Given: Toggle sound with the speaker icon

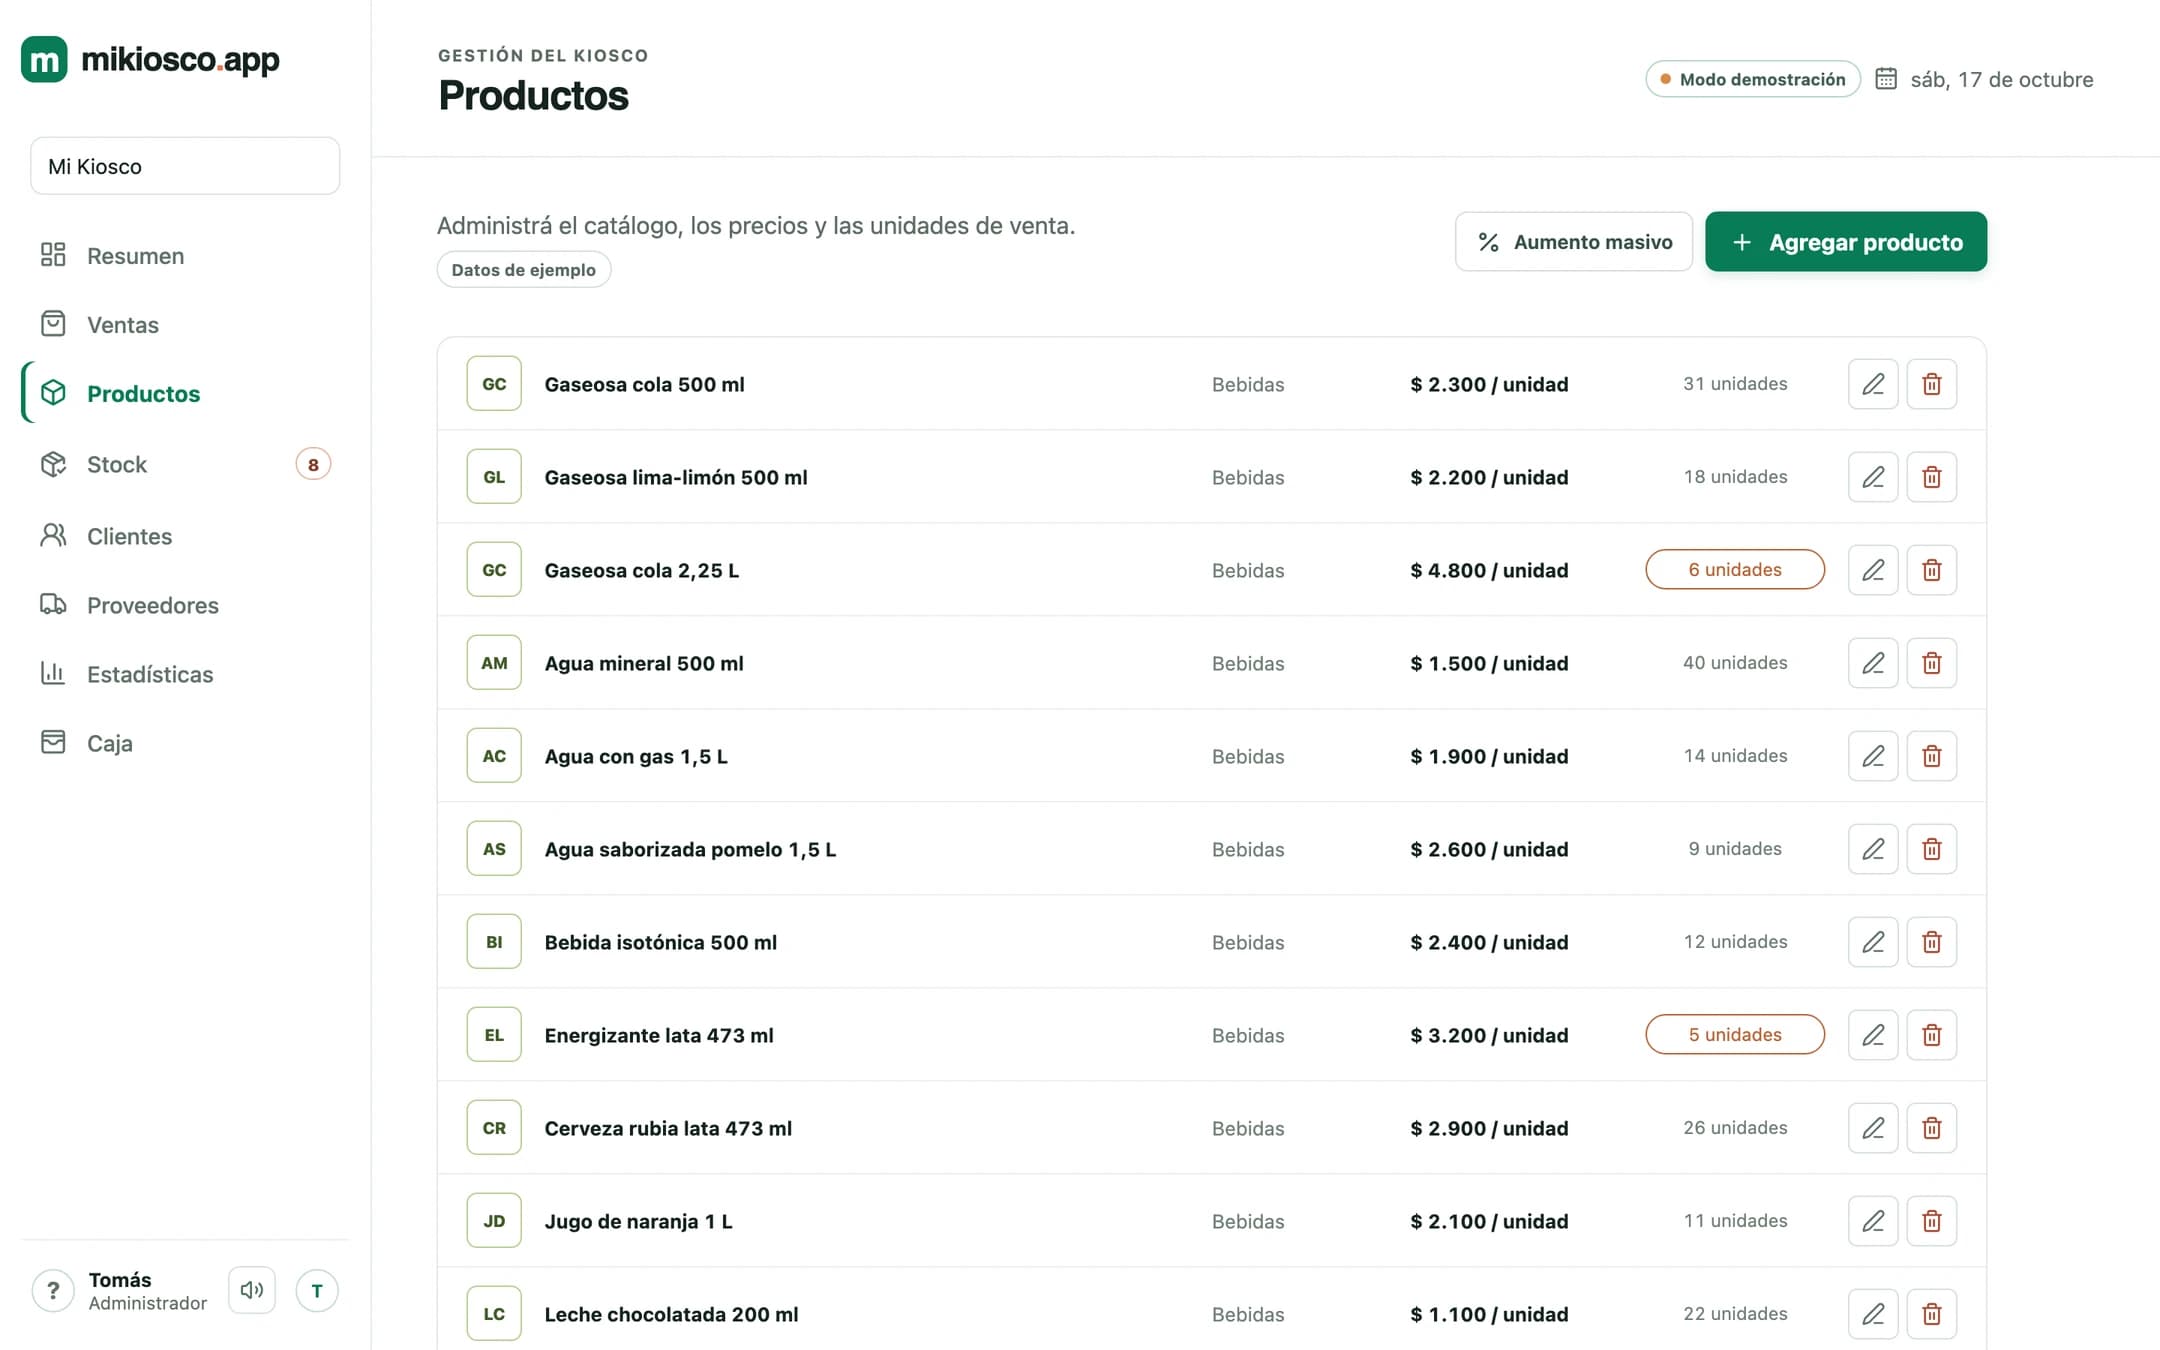Looking at the screenshot, I should click(252, 1290).
